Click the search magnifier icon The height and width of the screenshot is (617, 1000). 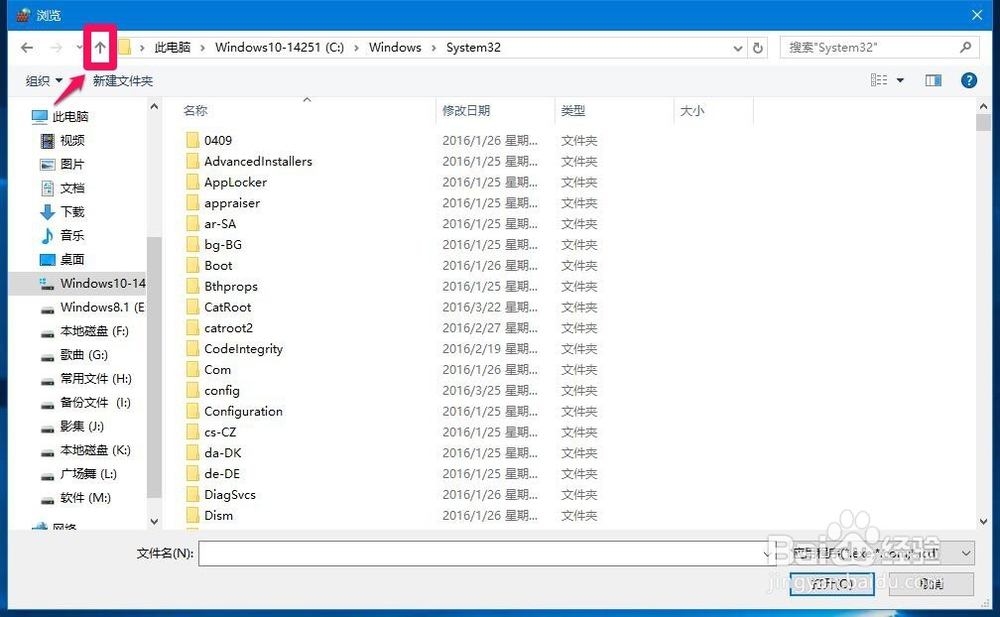click(x=965, y=47)
